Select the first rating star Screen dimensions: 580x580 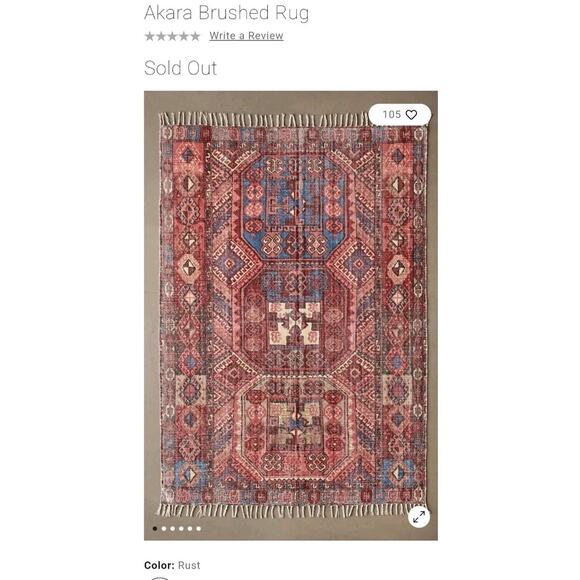[x=150, y=36]
